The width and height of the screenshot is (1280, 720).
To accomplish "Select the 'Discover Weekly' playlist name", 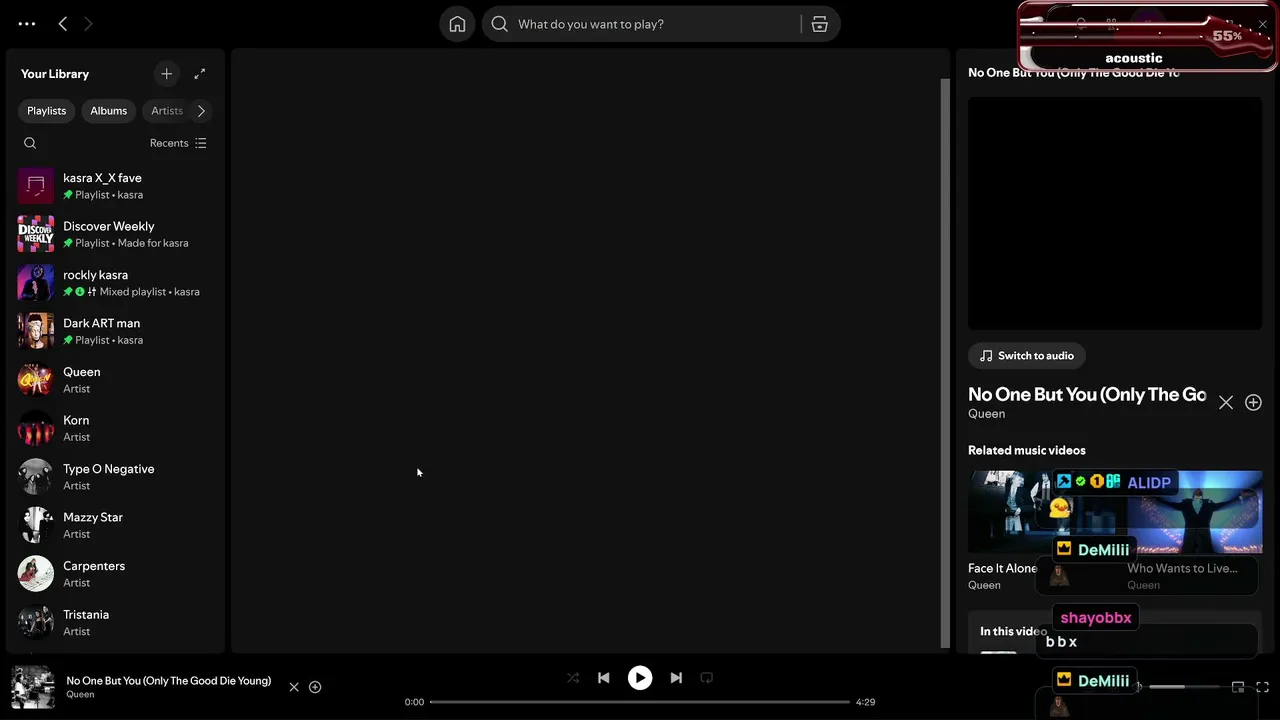I will tap(109, 226).
